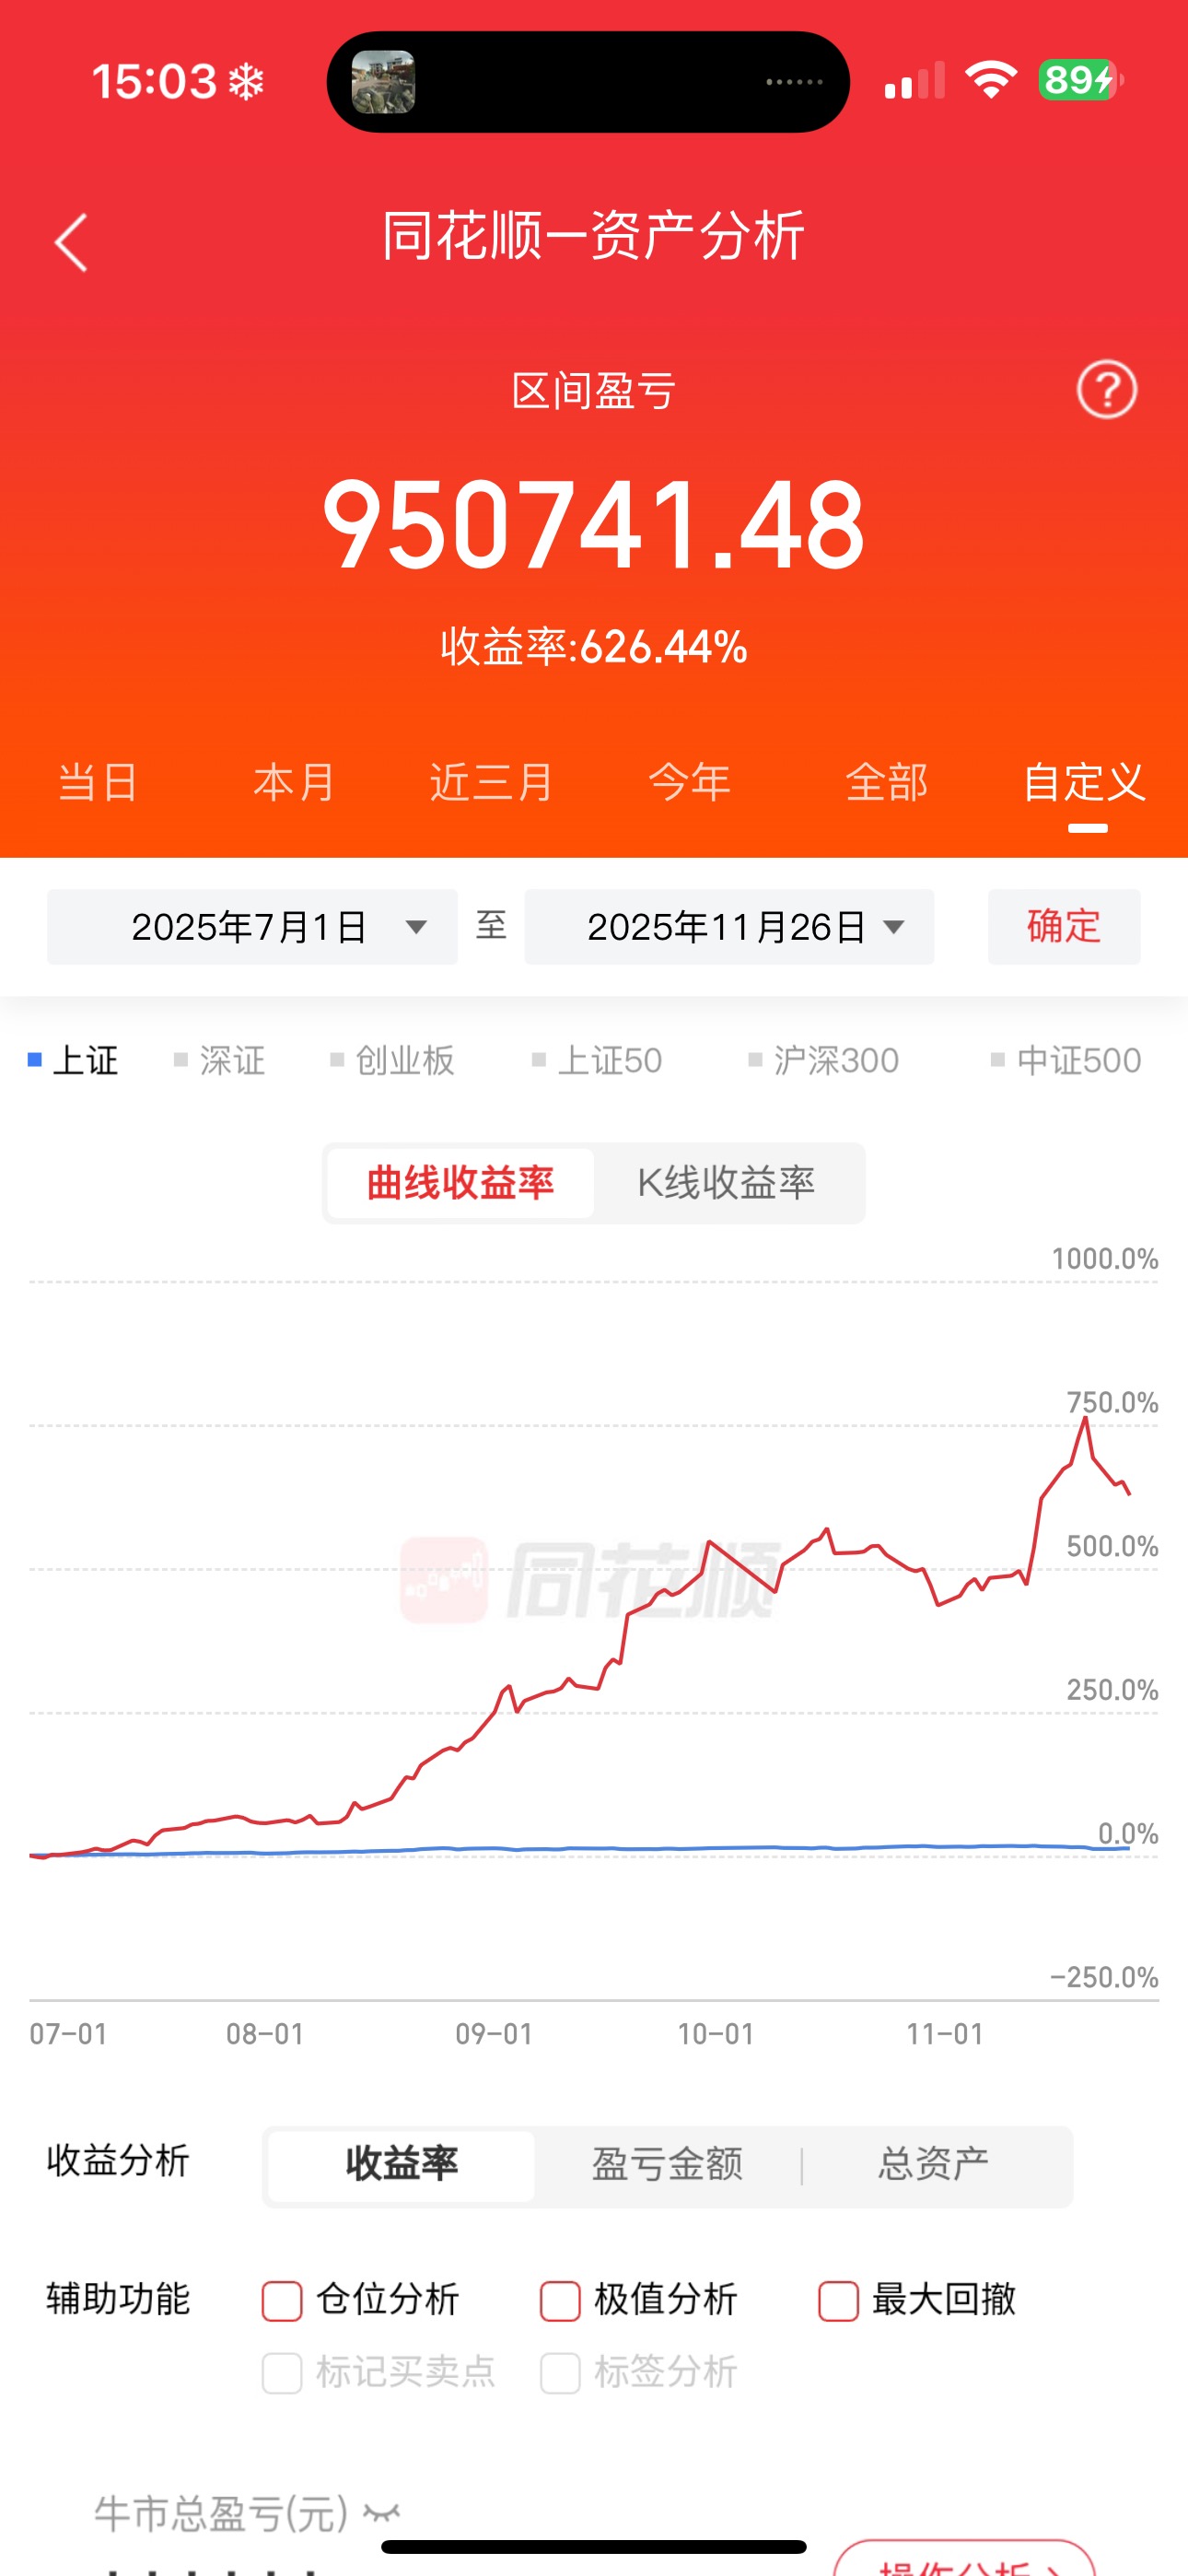Tap the 950741.48 profit amount
1188x2576 pixels.
594,525
